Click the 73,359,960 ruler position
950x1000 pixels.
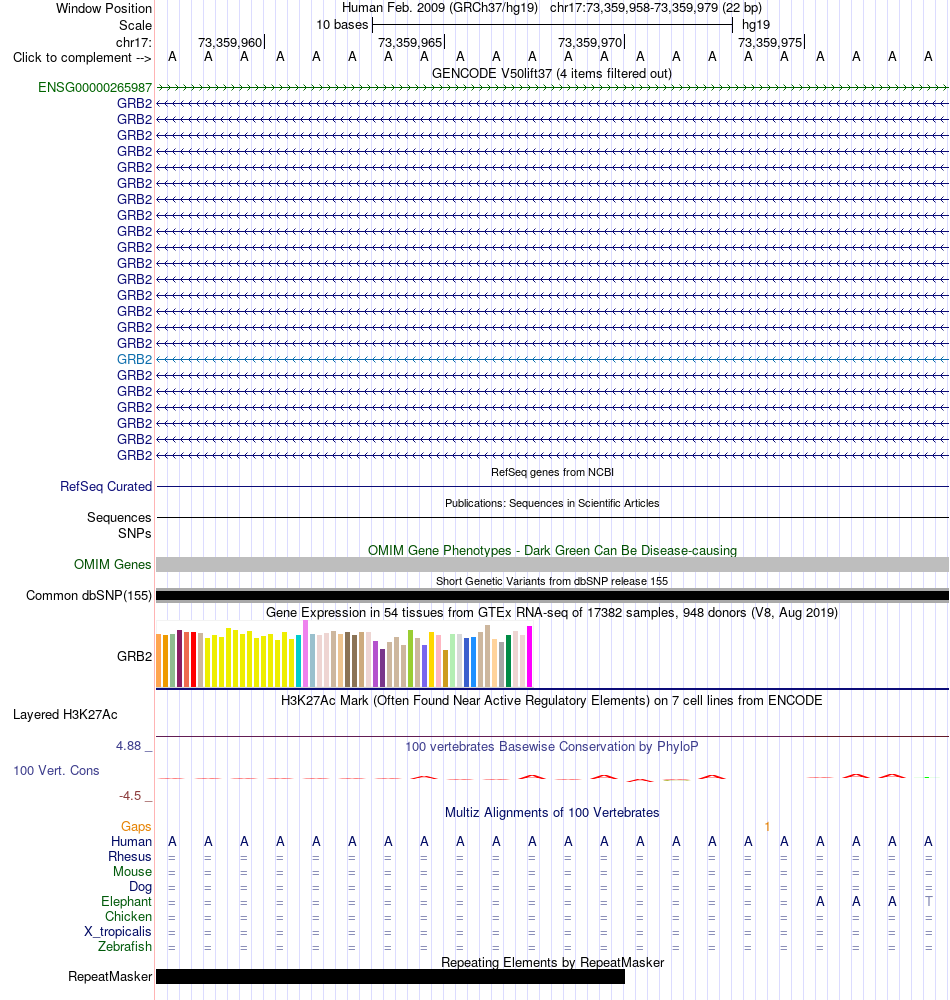point(230,42)
